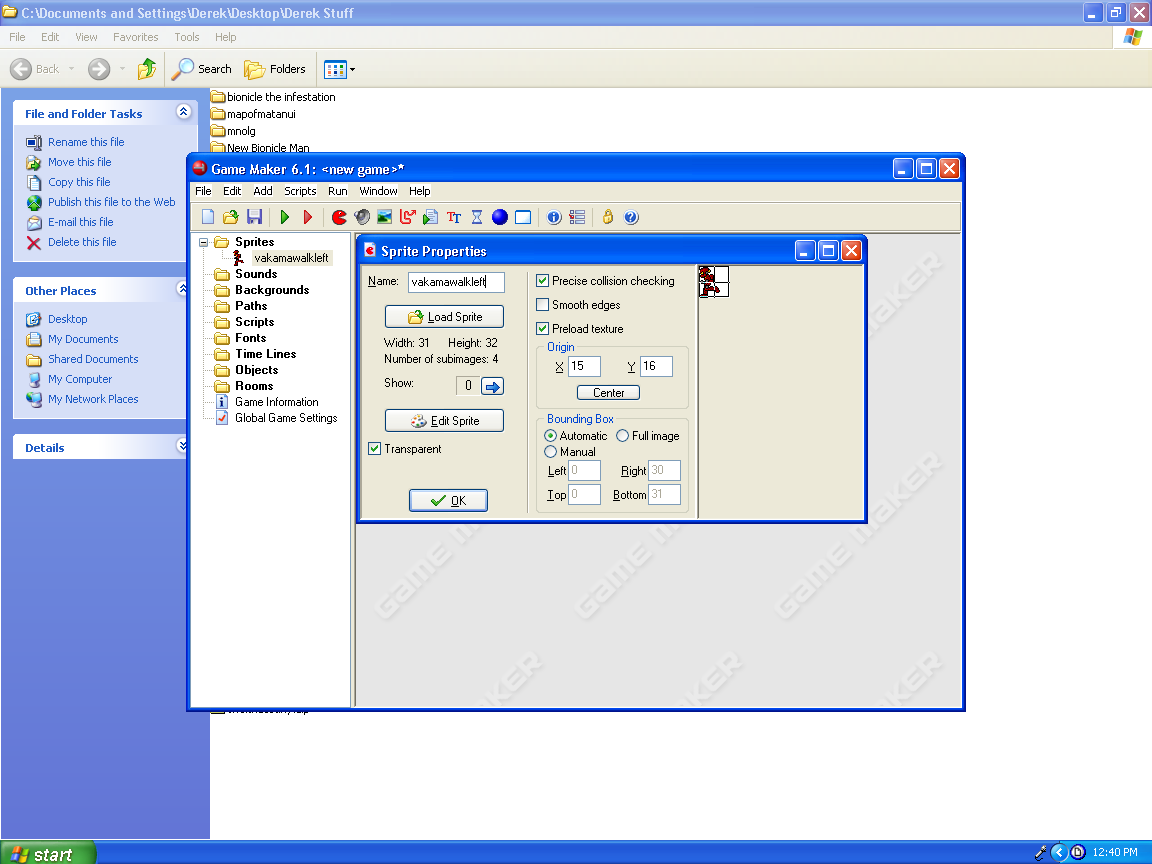Viewport: 1152px width, 864px height.
Task: Click the Add Time Line hourglass icon
Action: (x=477, y=217)
